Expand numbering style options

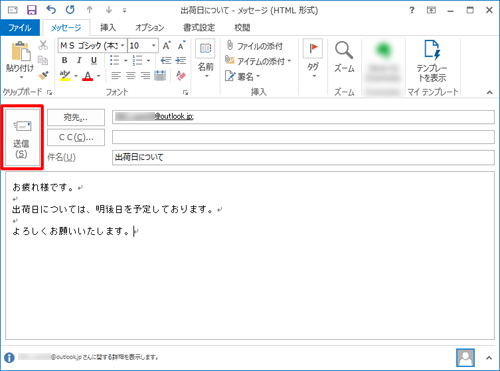click(148, 61)
